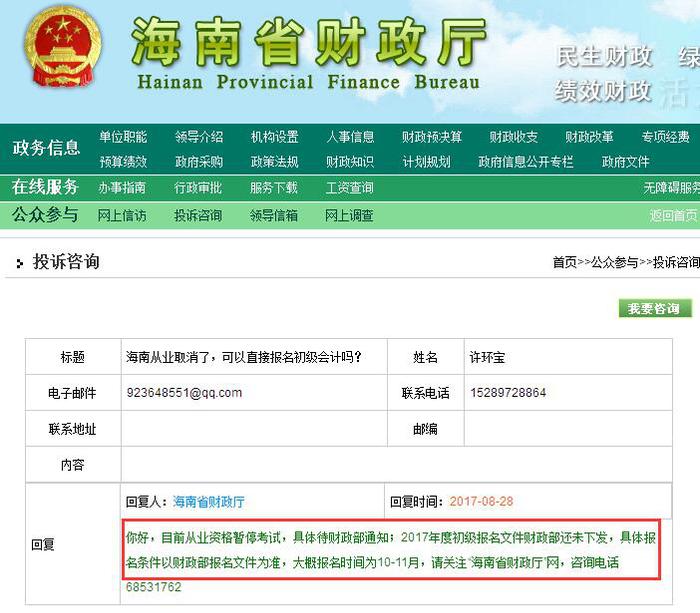Open 领导信箱 link
The width and height of the screenshot is (700, 613).
pyautogui.click(x=274, y=215)
